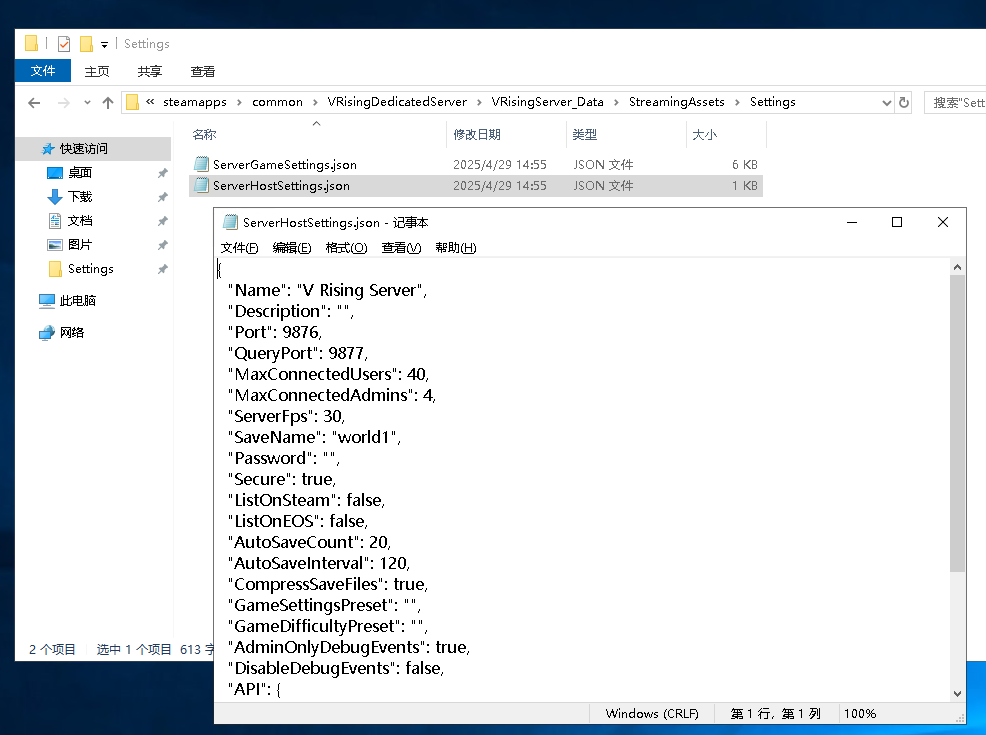Image resolution: width=986 pixels, height=735 pixels.
Task: Click steamapps in the address breadcrumb
Action: coord(195,102)
